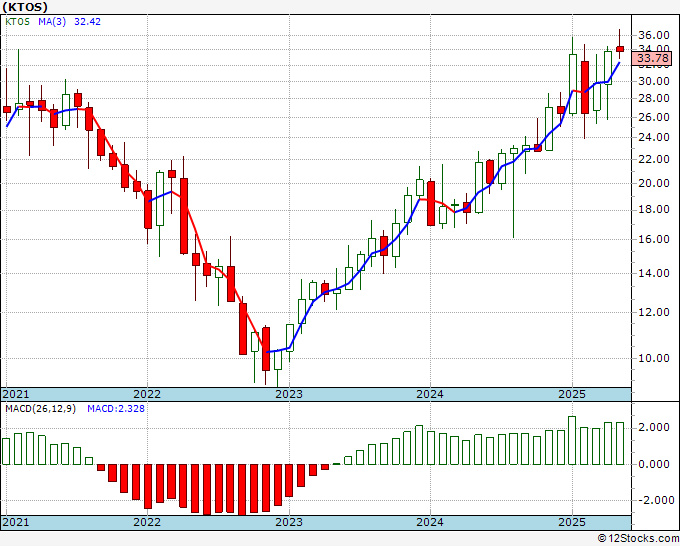Click the 36.00 price axis label
Screen dimensions: 680x546
click(654, 35)
